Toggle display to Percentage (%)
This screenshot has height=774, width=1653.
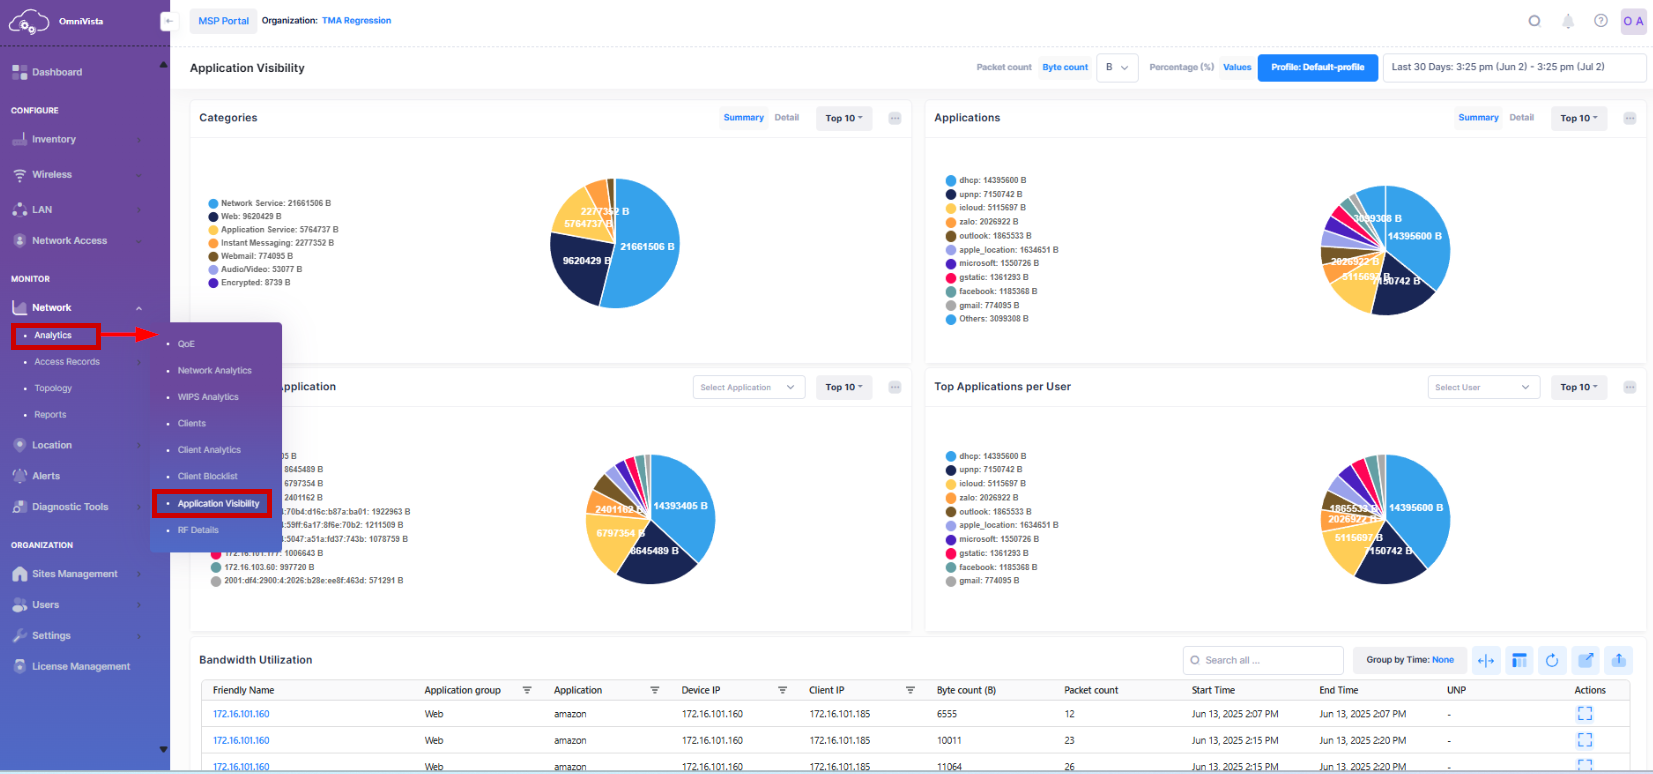click(x=1181, y=68)
